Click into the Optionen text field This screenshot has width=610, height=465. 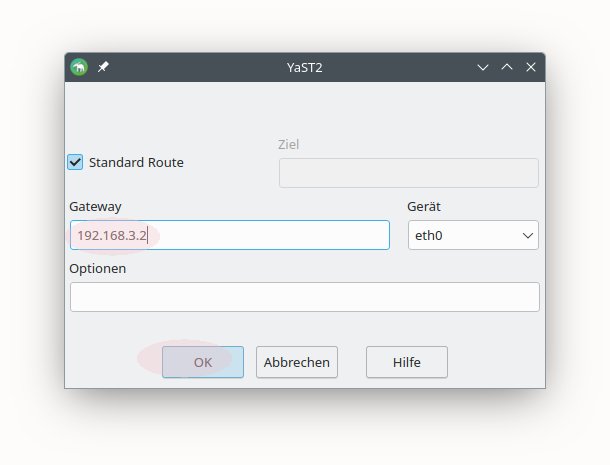coord(304,297)
